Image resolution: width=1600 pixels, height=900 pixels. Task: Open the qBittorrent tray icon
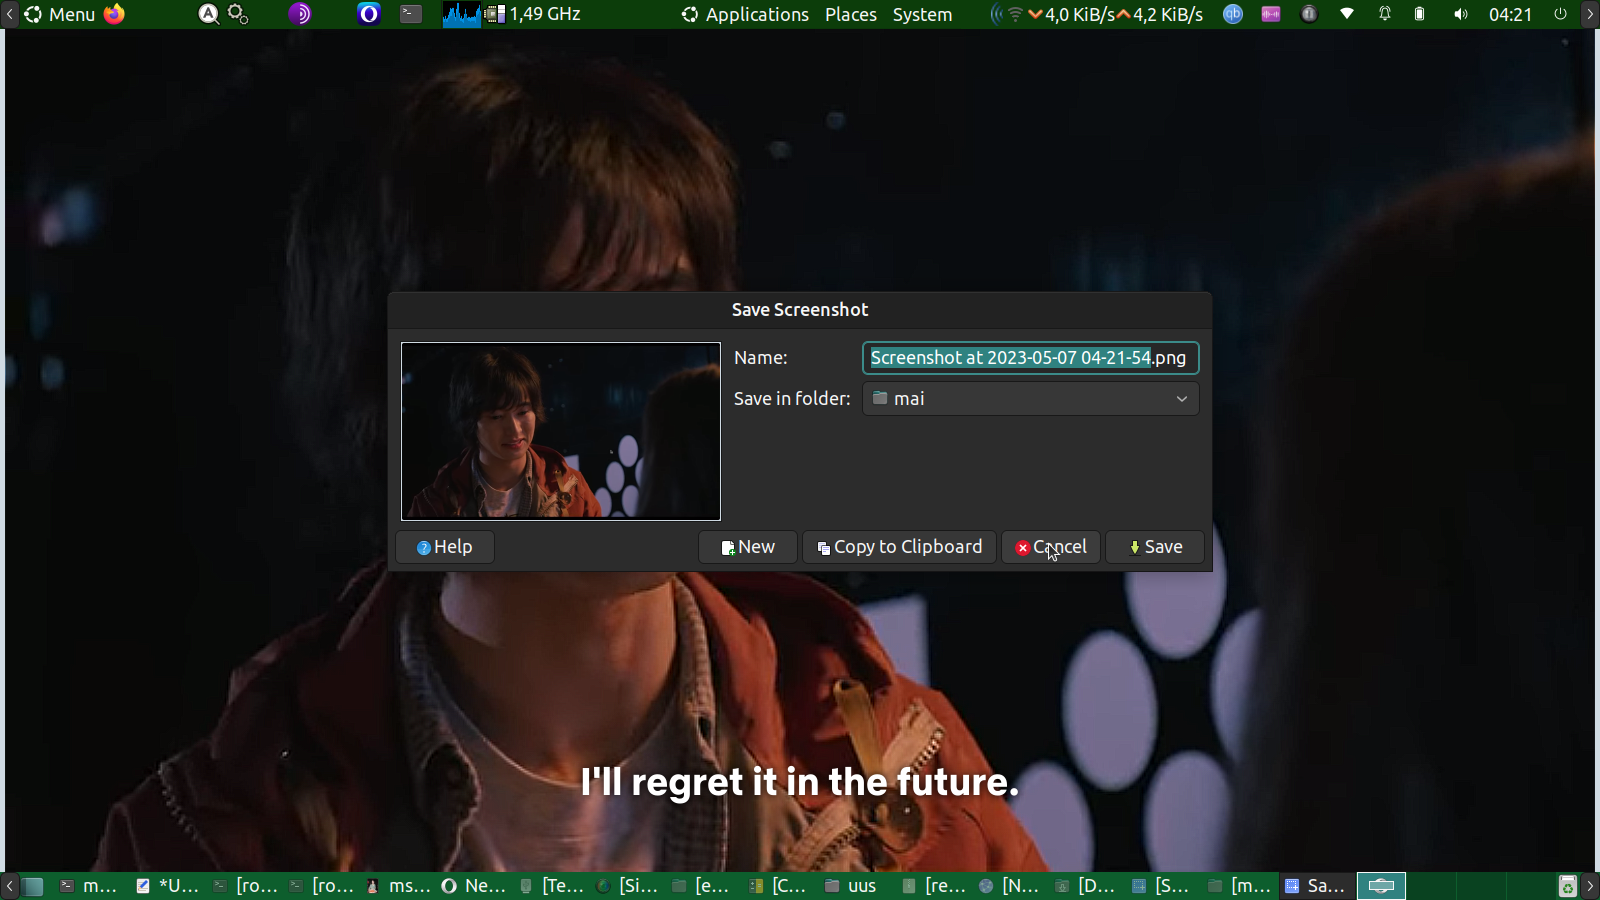tap(1233, 14)
